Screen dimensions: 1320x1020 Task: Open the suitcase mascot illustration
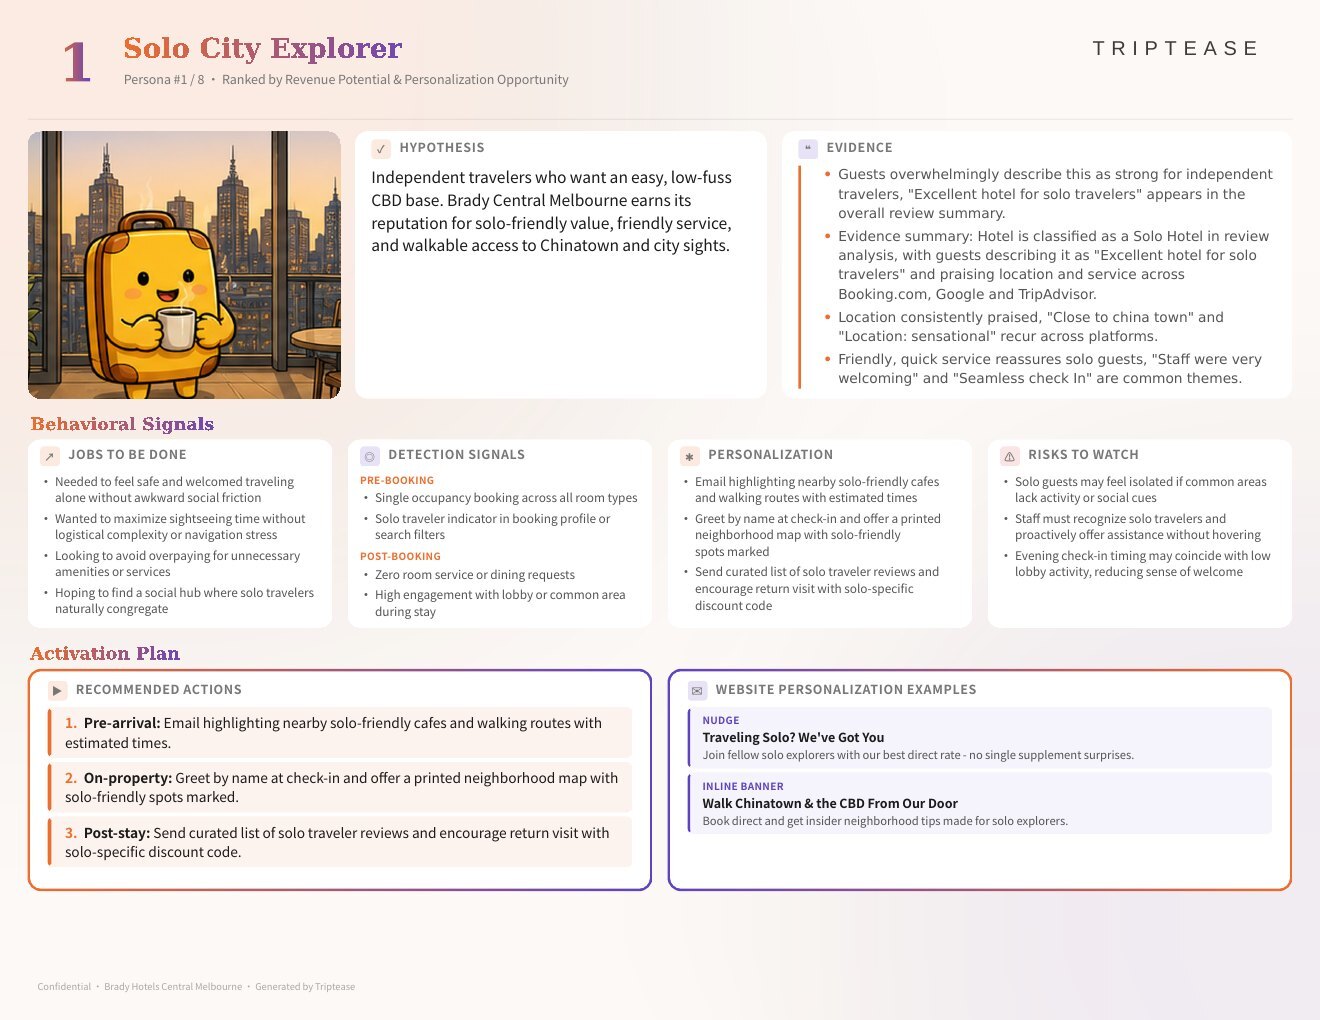[x=184, y=265]
